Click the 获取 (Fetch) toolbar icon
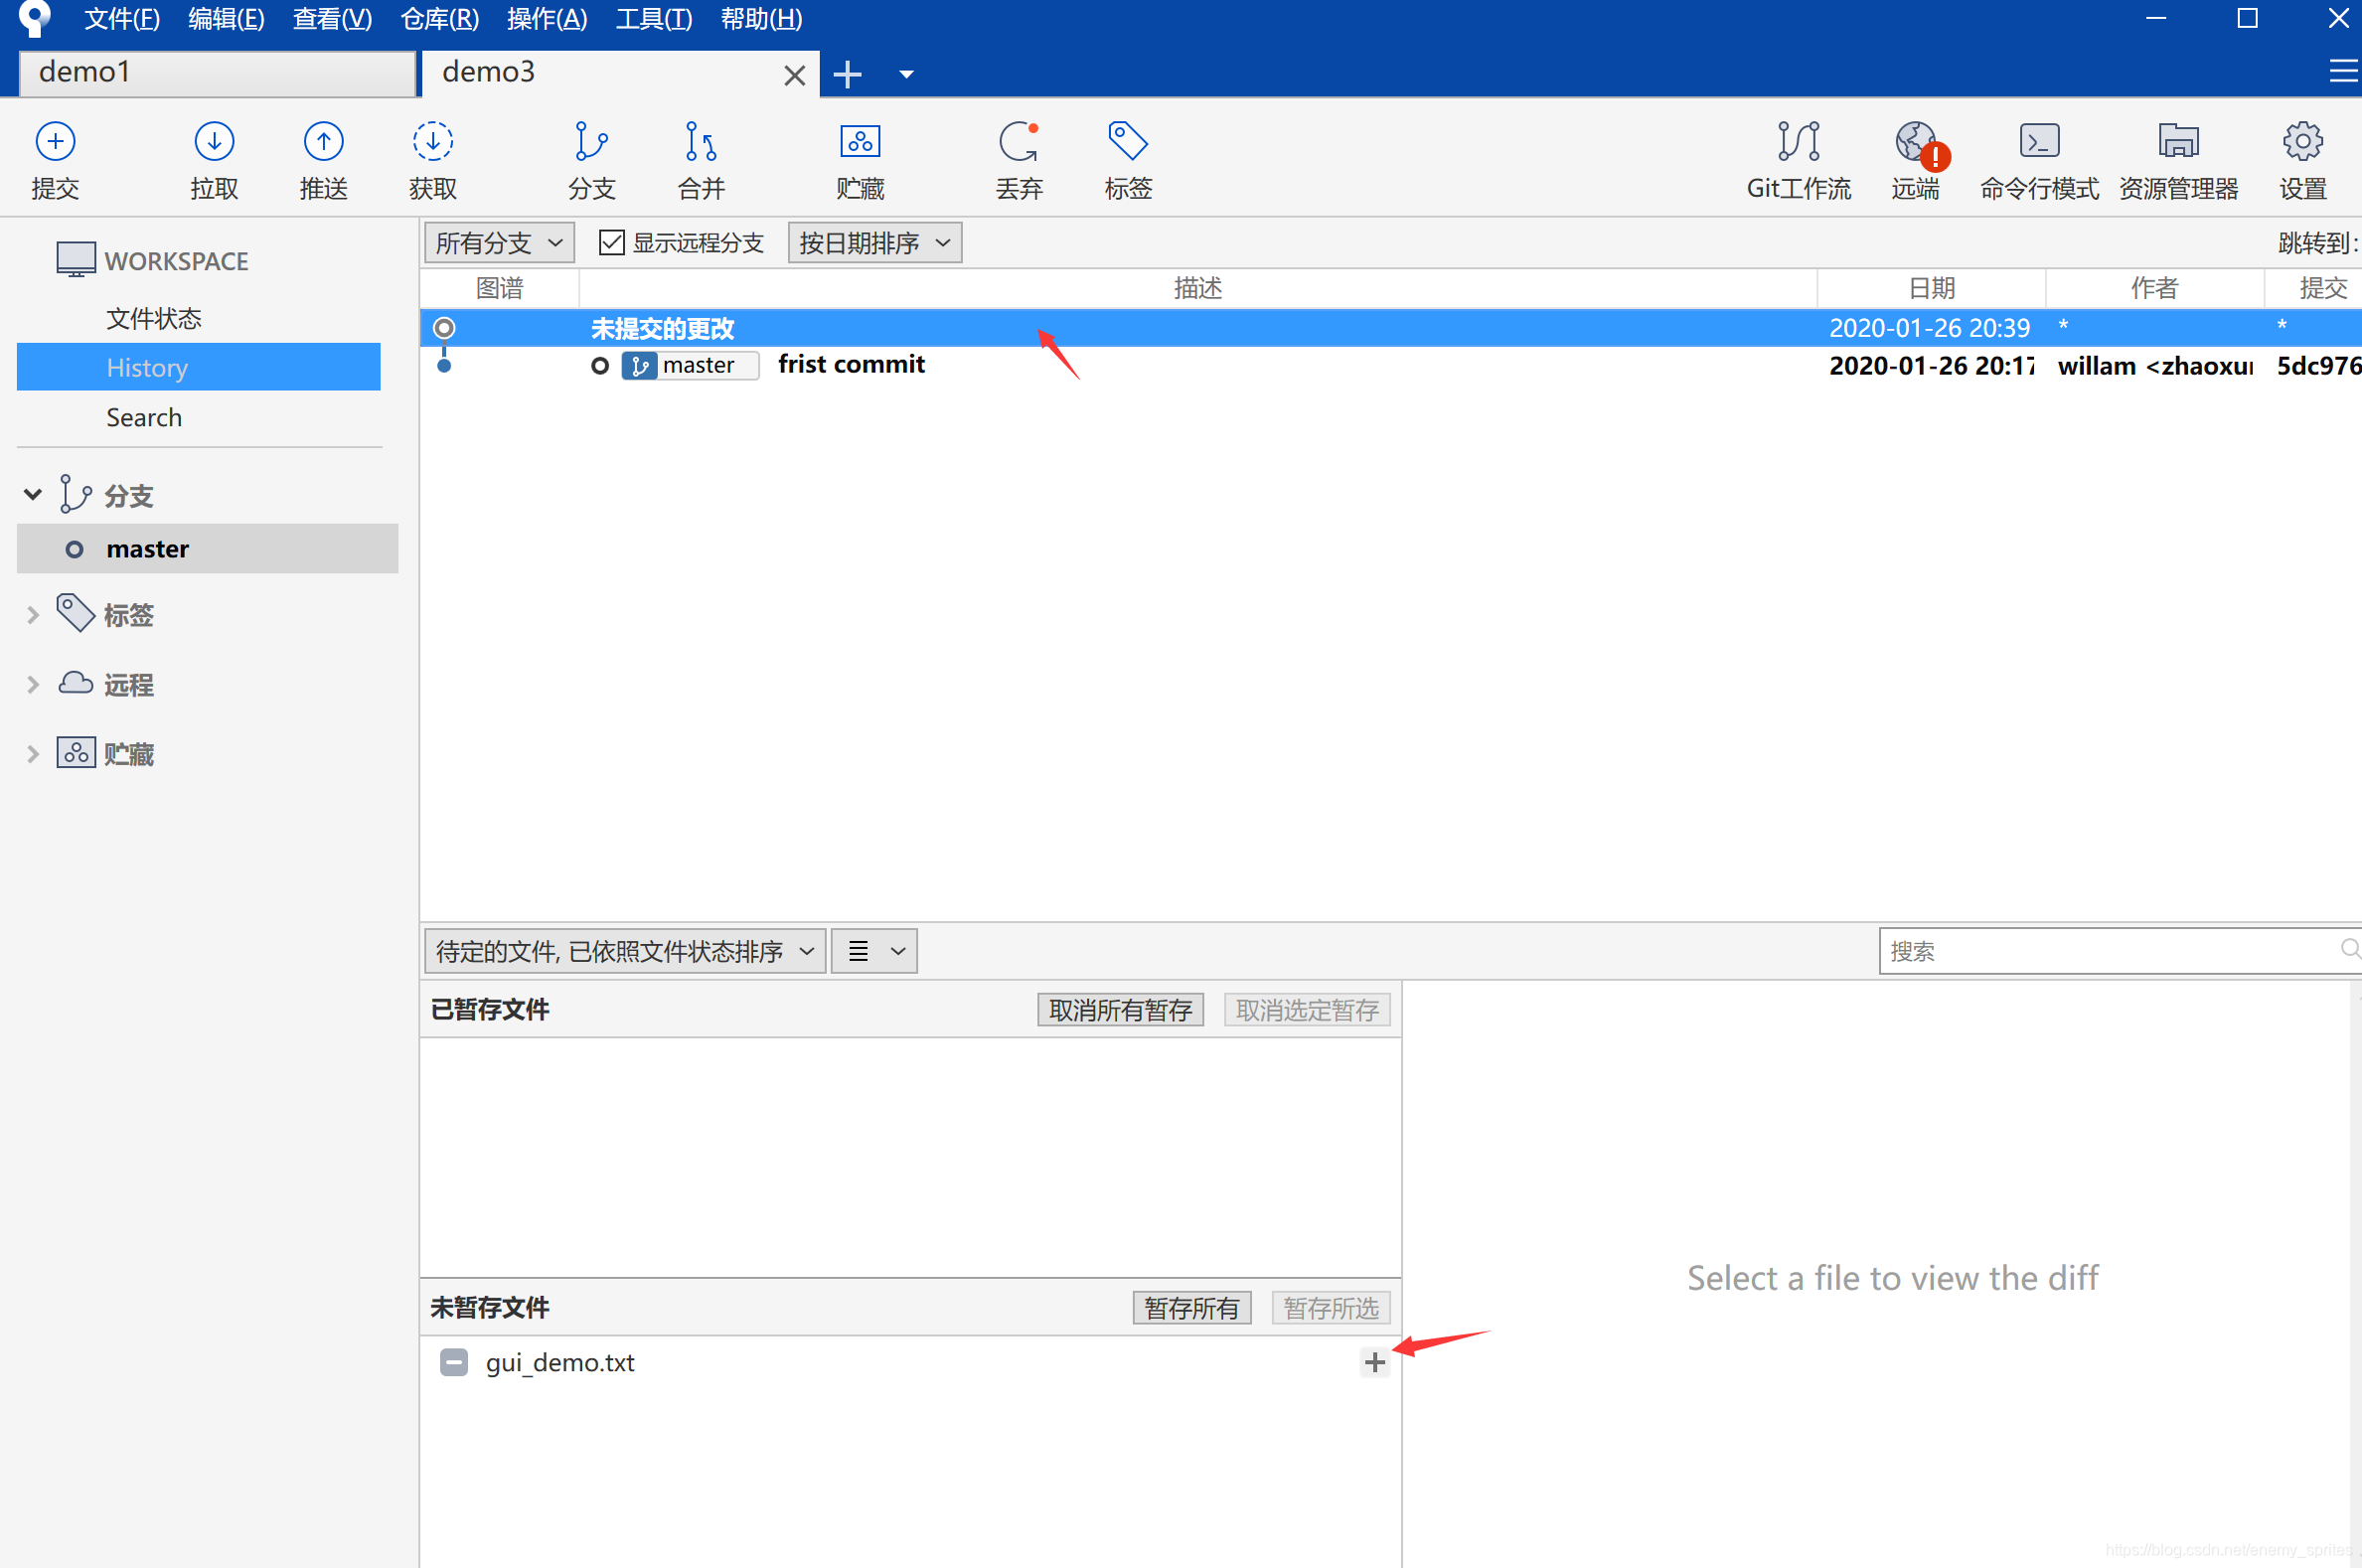 [x=432, y=142]
